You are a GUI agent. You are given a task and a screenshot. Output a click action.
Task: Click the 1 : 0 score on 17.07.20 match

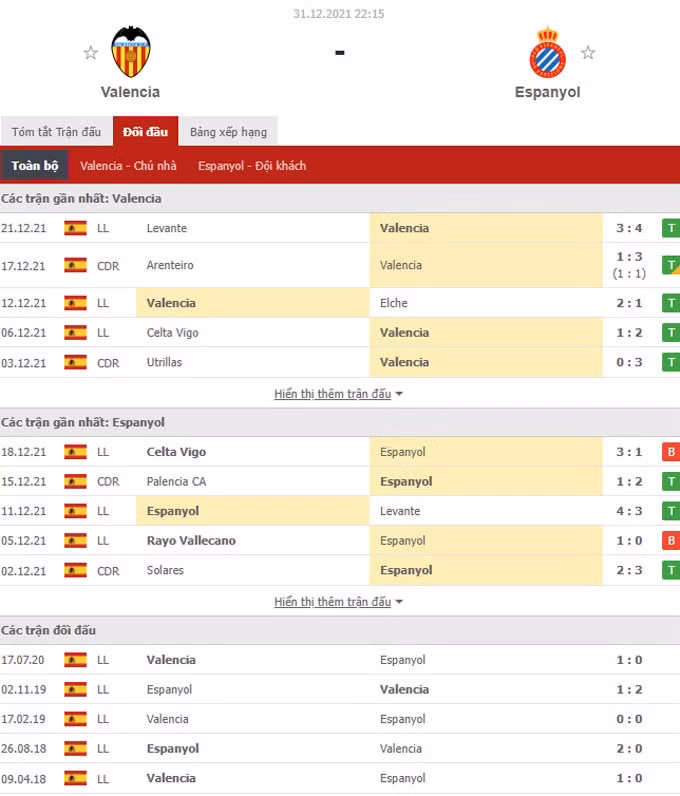629,660
